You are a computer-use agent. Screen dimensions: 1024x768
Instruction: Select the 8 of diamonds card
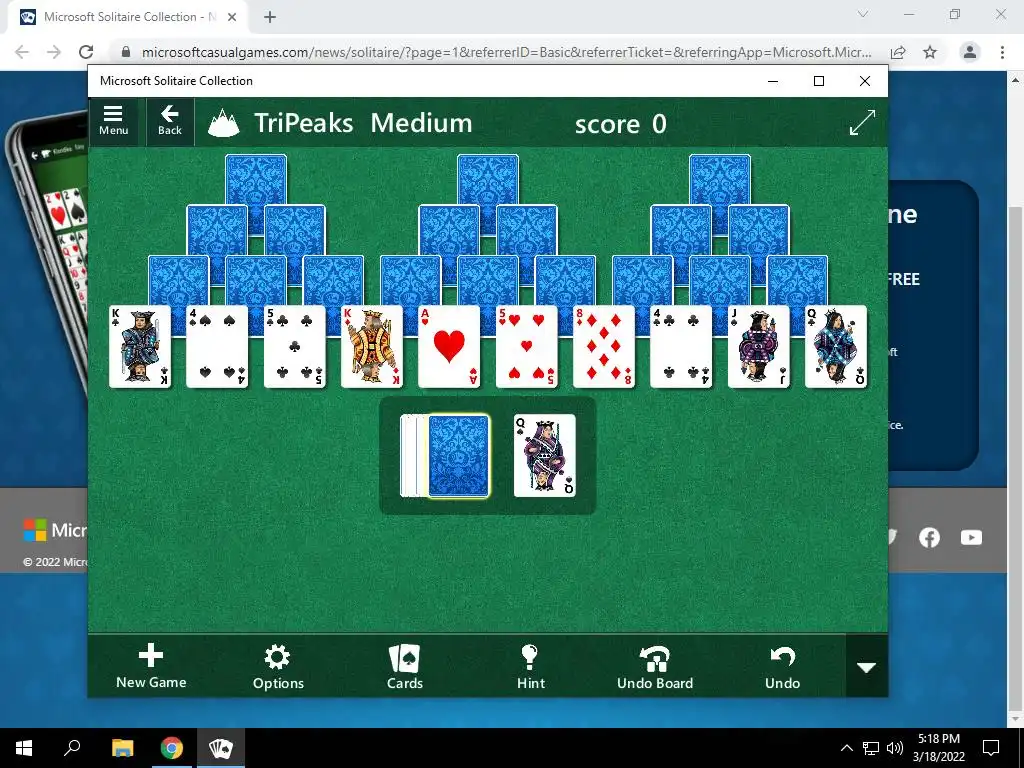(x=603, y=347)
